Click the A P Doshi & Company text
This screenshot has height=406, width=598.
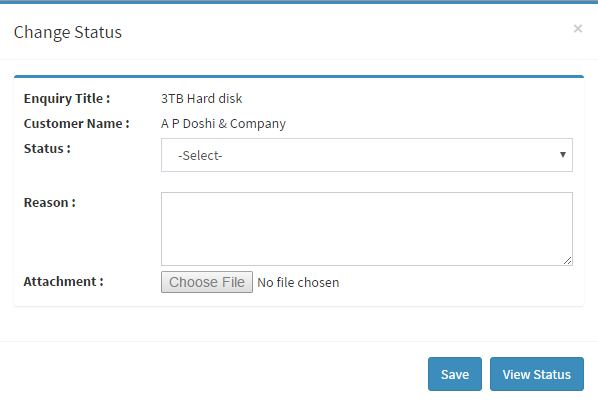tap(223, 124)
